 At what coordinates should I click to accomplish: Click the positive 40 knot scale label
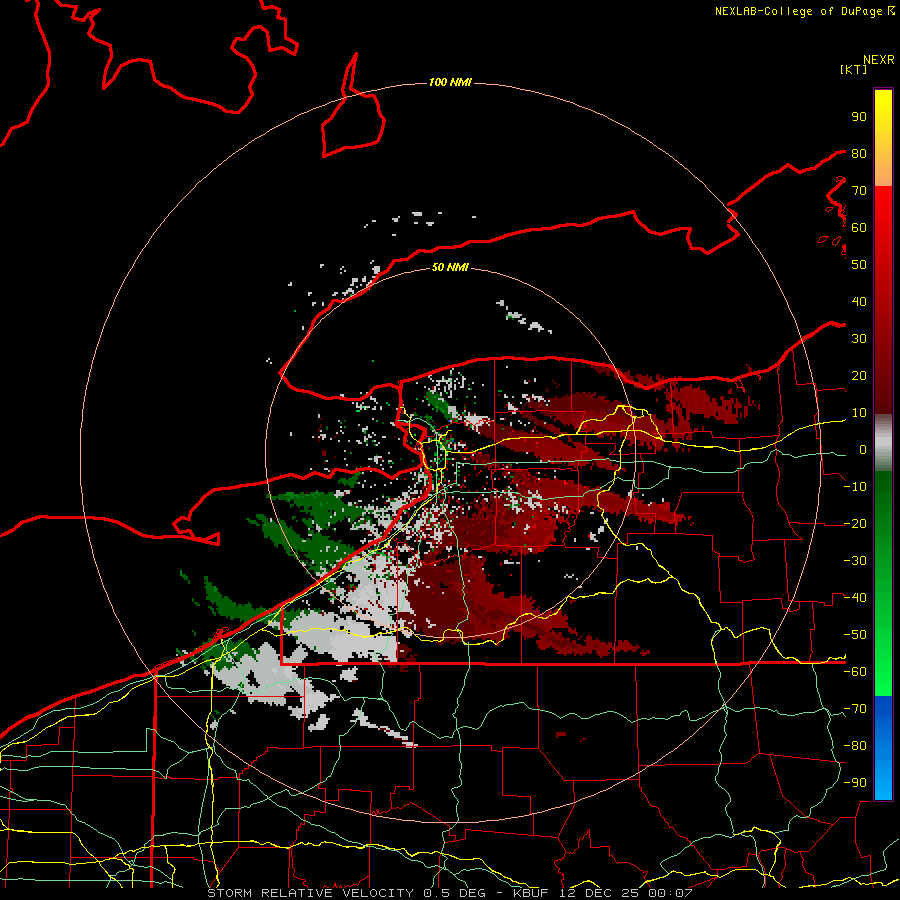[x=859, y=301]
